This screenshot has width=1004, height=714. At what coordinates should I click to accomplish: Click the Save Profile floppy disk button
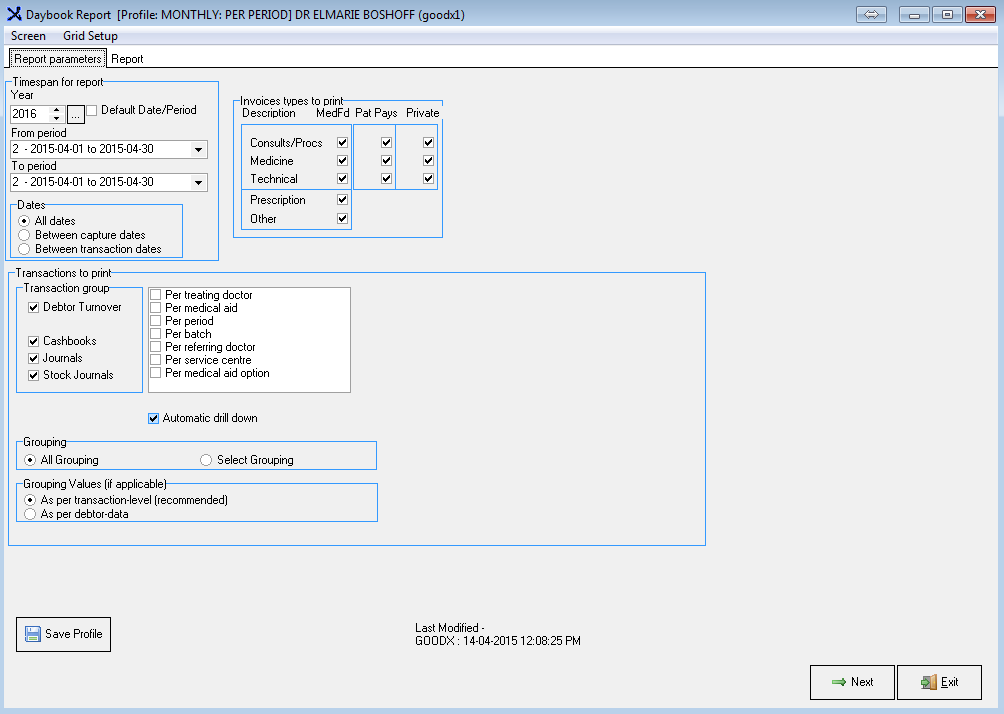pos(63,634)
